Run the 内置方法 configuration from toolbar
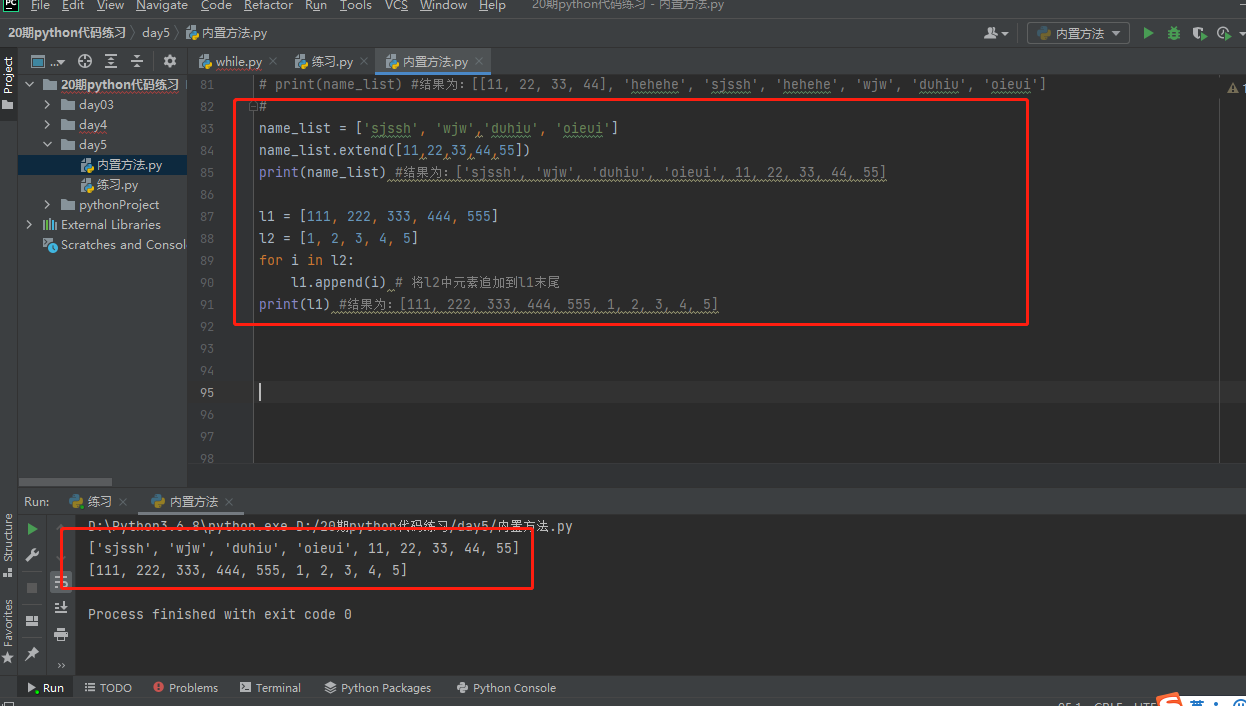1246x706 pixels. coord(1148,33)
